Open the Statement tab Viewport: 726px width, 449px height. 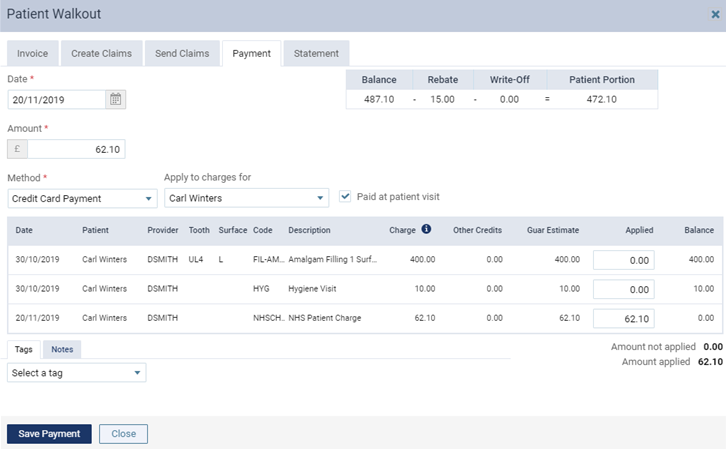[x=316, y=53]
